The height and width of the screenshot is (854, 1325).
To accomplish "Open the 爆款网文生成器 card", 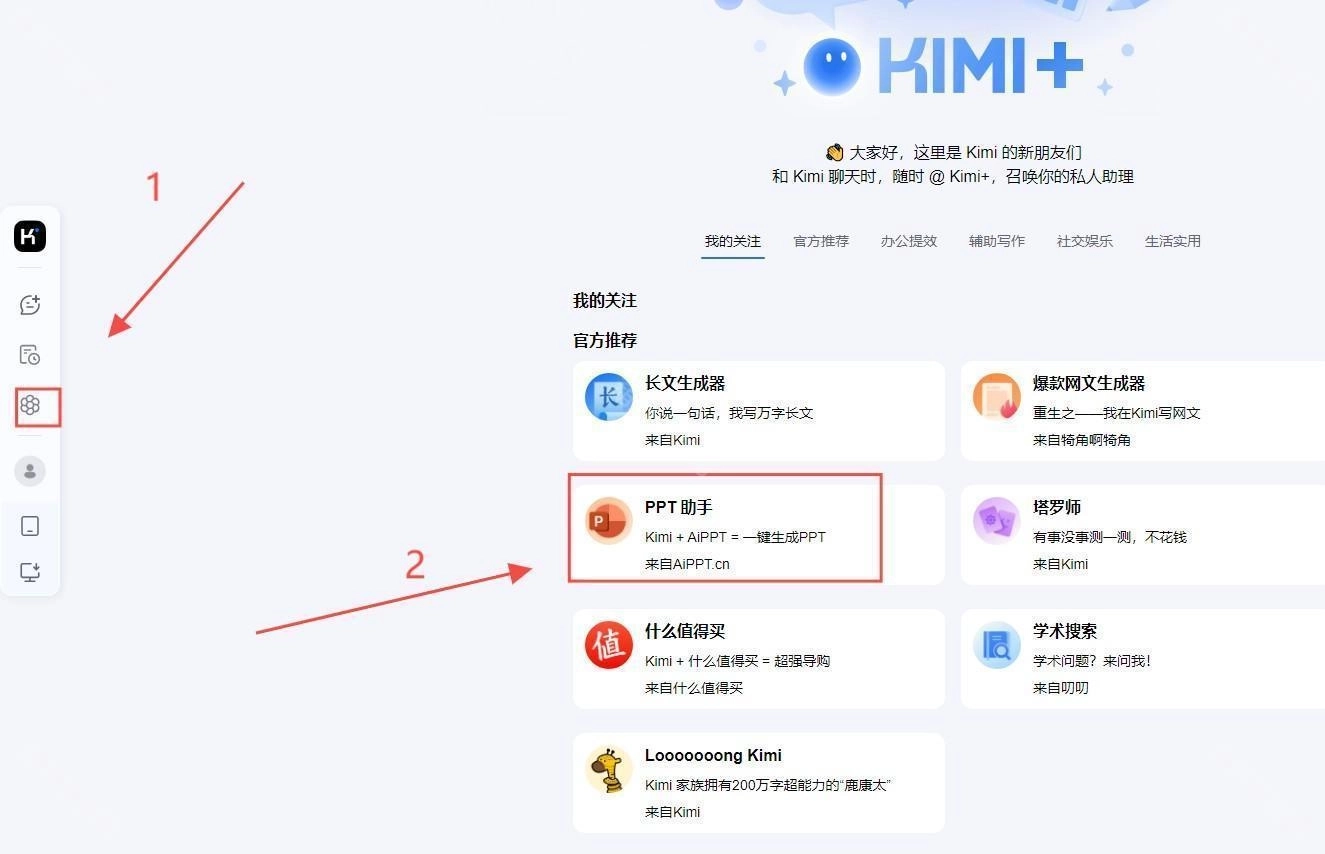I will (x=1143, y=411).
